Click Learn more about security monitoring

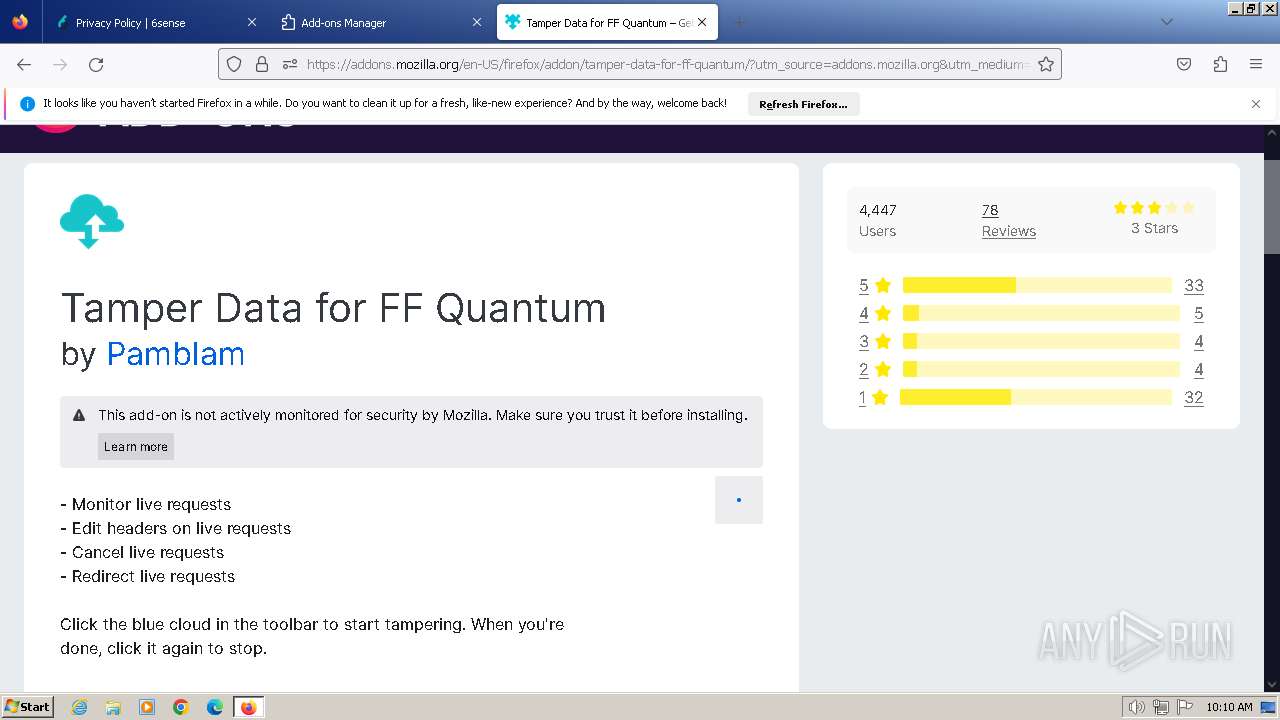(x=136, y=446)
